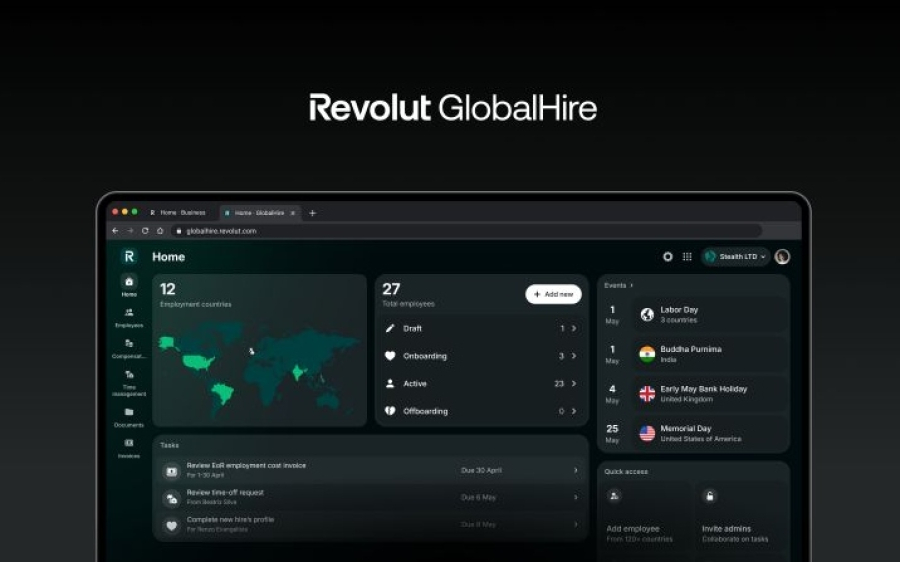Click the Offboarding broken heart icon
Image resolution: width=900 pixels, height=562 pixels.
[x=390, y=411]
